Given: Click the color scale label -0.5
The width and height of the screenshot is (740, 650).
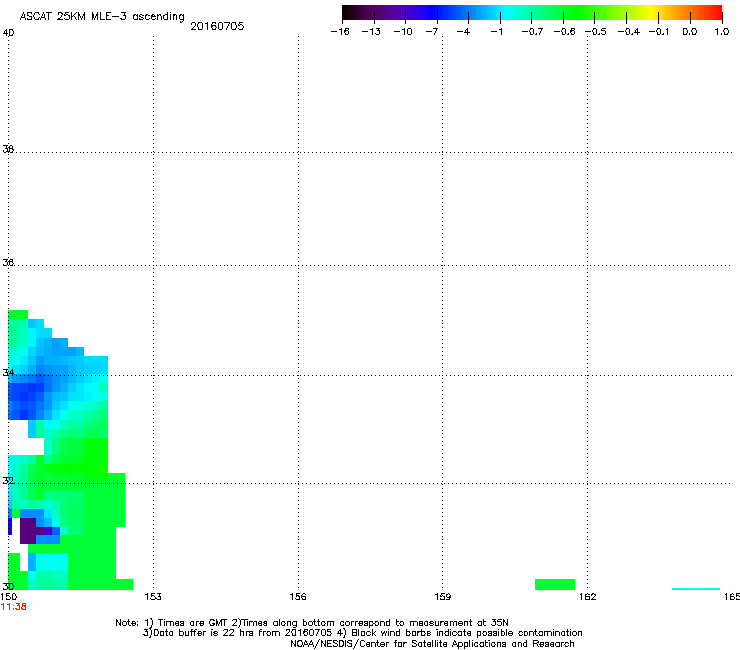Looking at the screenshot, I should click(x=596, y=32).
